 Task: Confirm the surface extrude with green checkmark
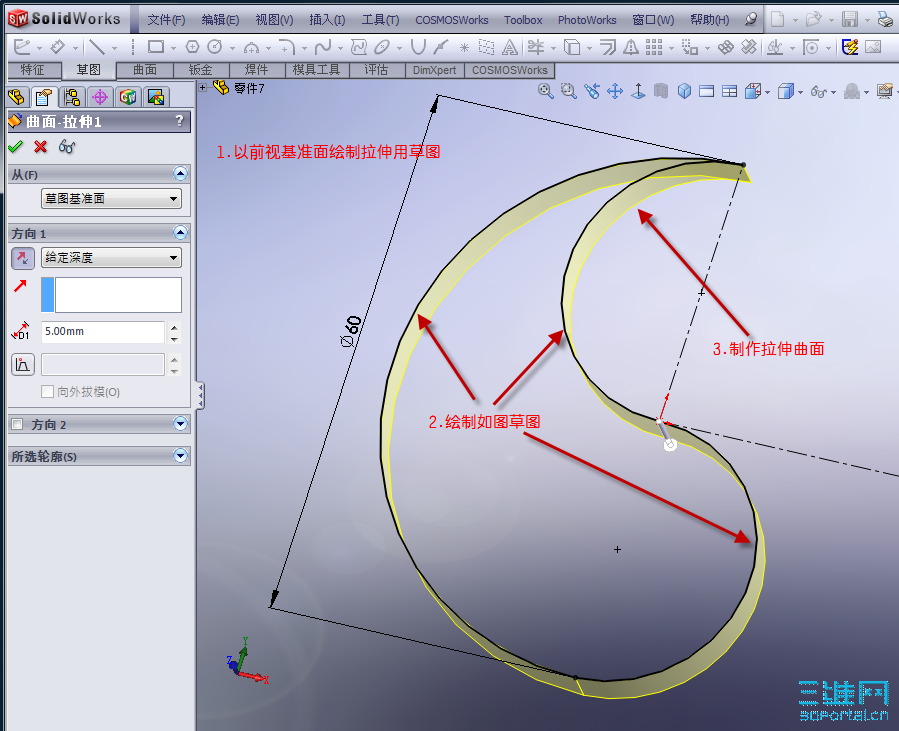(15, 147)
